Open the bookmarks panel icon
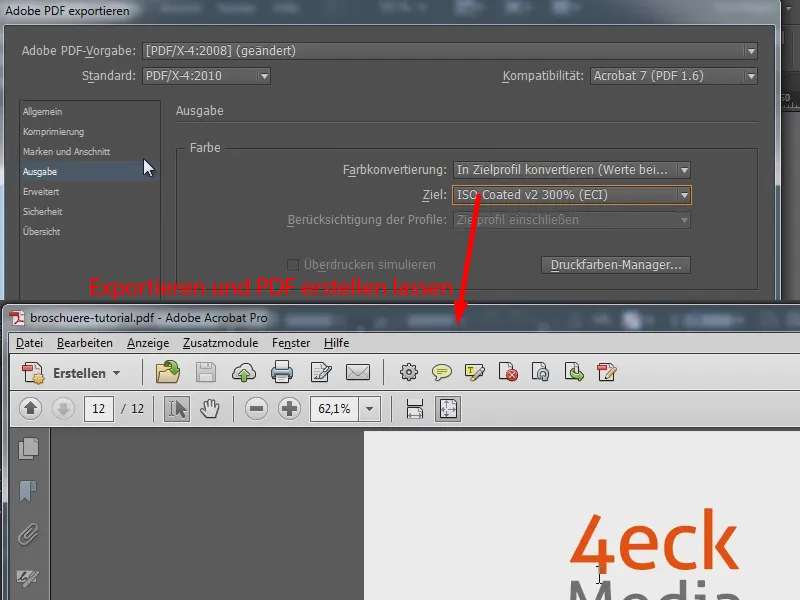Viewport: 800px width, 600px height. coord(28,492)
